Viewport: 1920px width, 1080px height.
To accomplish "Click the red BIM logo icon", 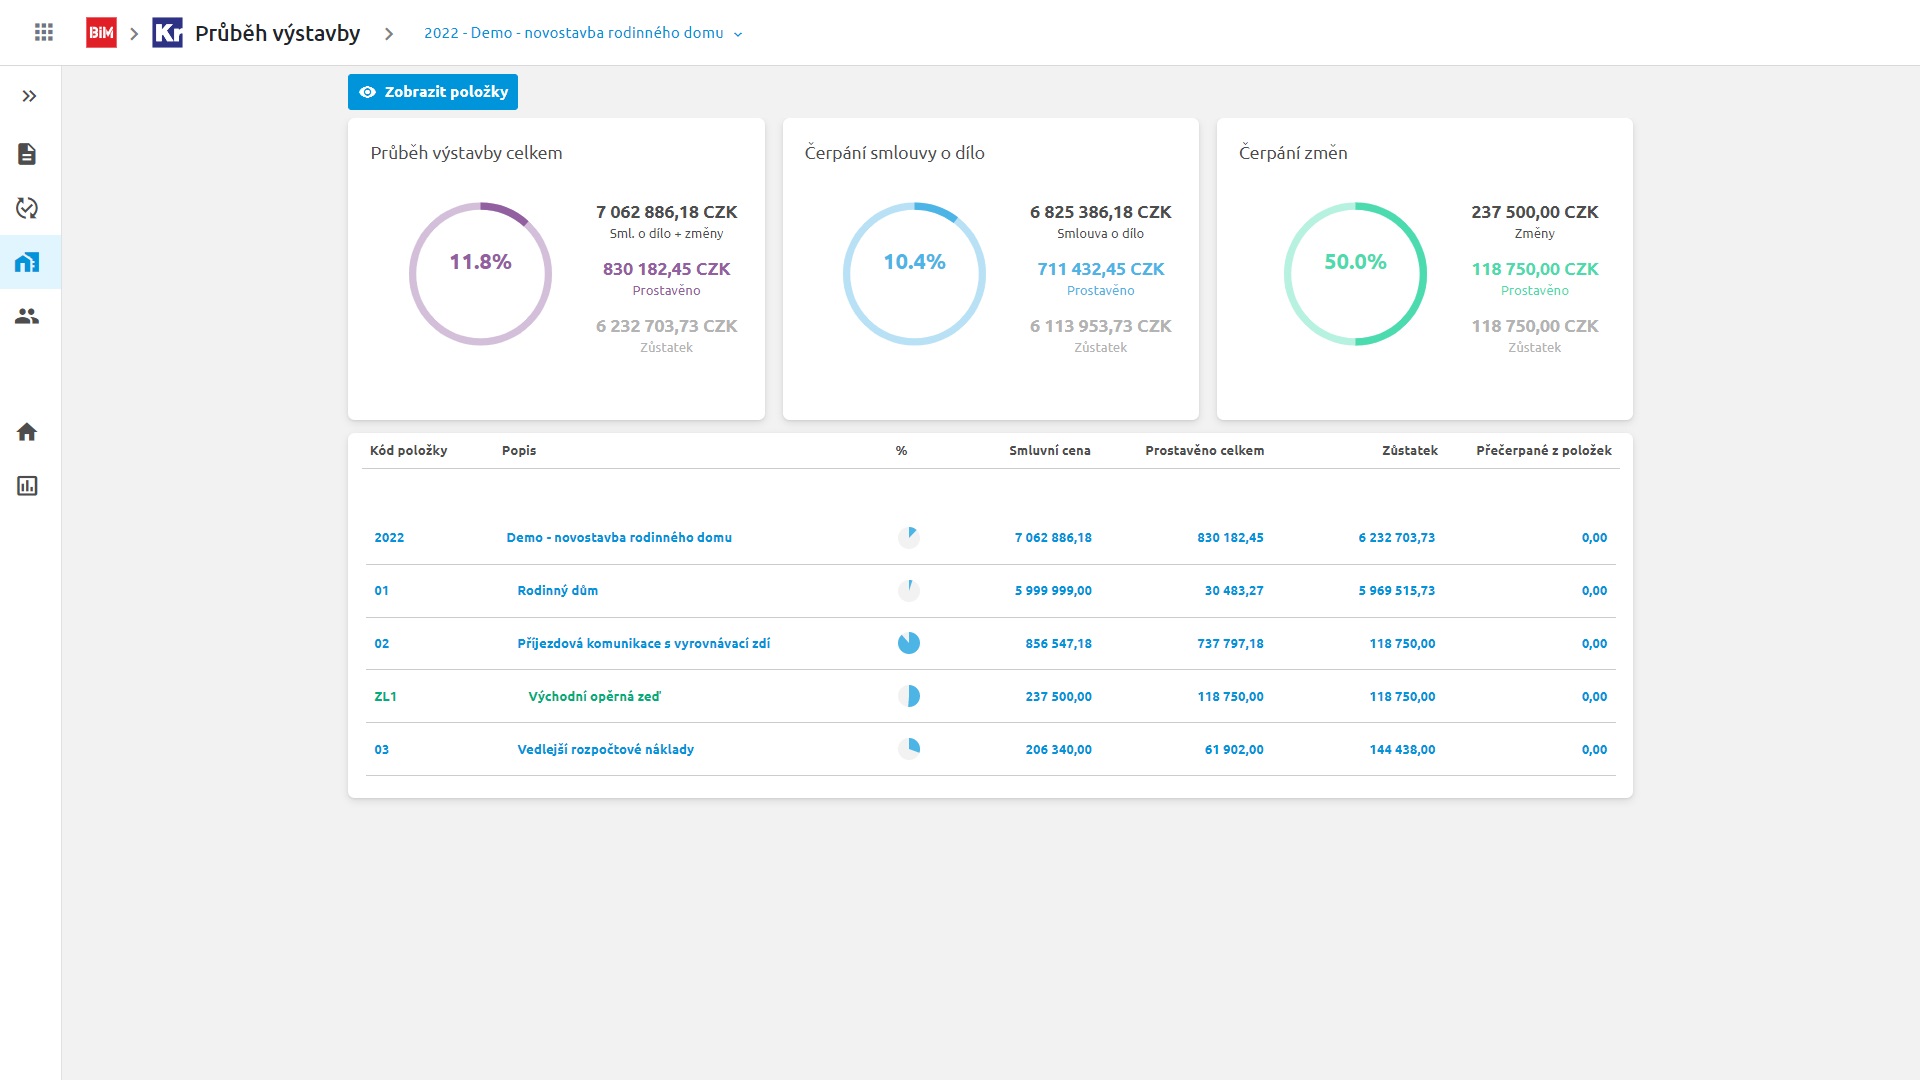I will (x=101, y=33).
